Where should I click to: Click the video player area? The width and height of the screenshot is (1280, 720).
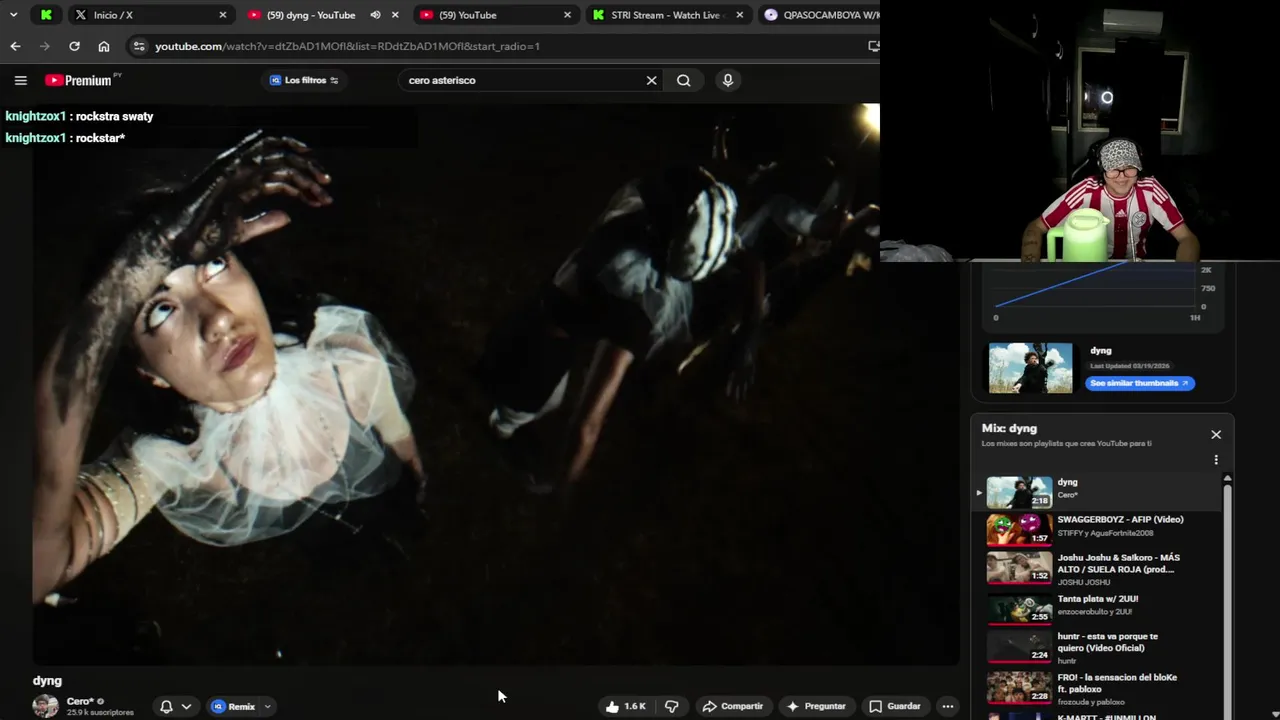495,385
